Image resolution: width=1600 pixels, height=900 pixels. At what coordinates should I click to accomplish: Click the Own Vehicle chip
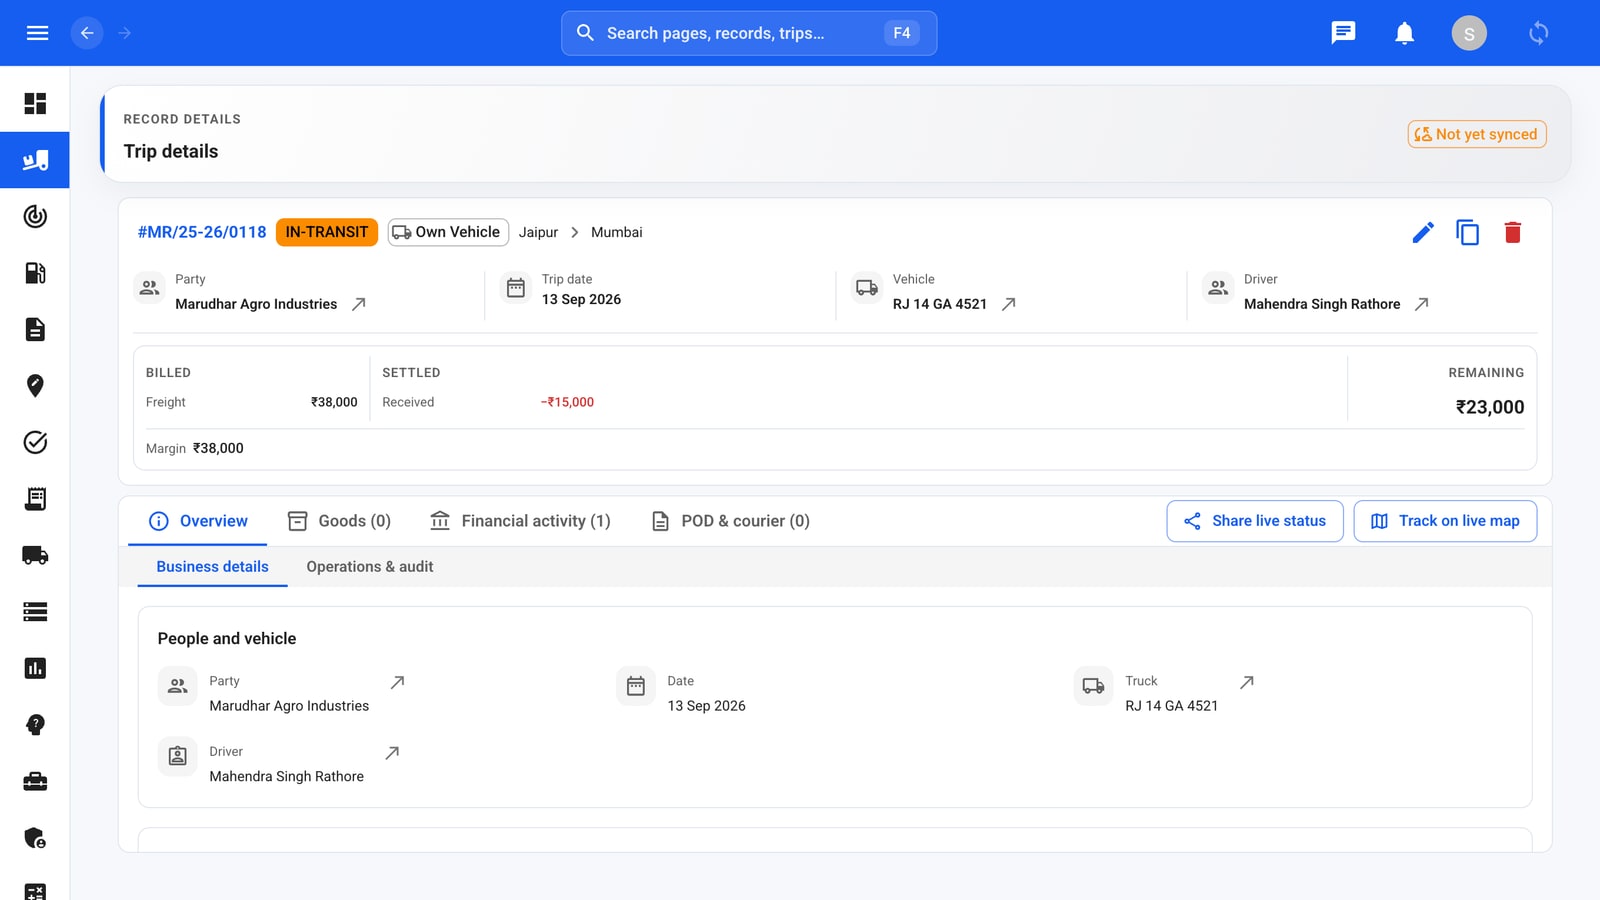point(448,232)
